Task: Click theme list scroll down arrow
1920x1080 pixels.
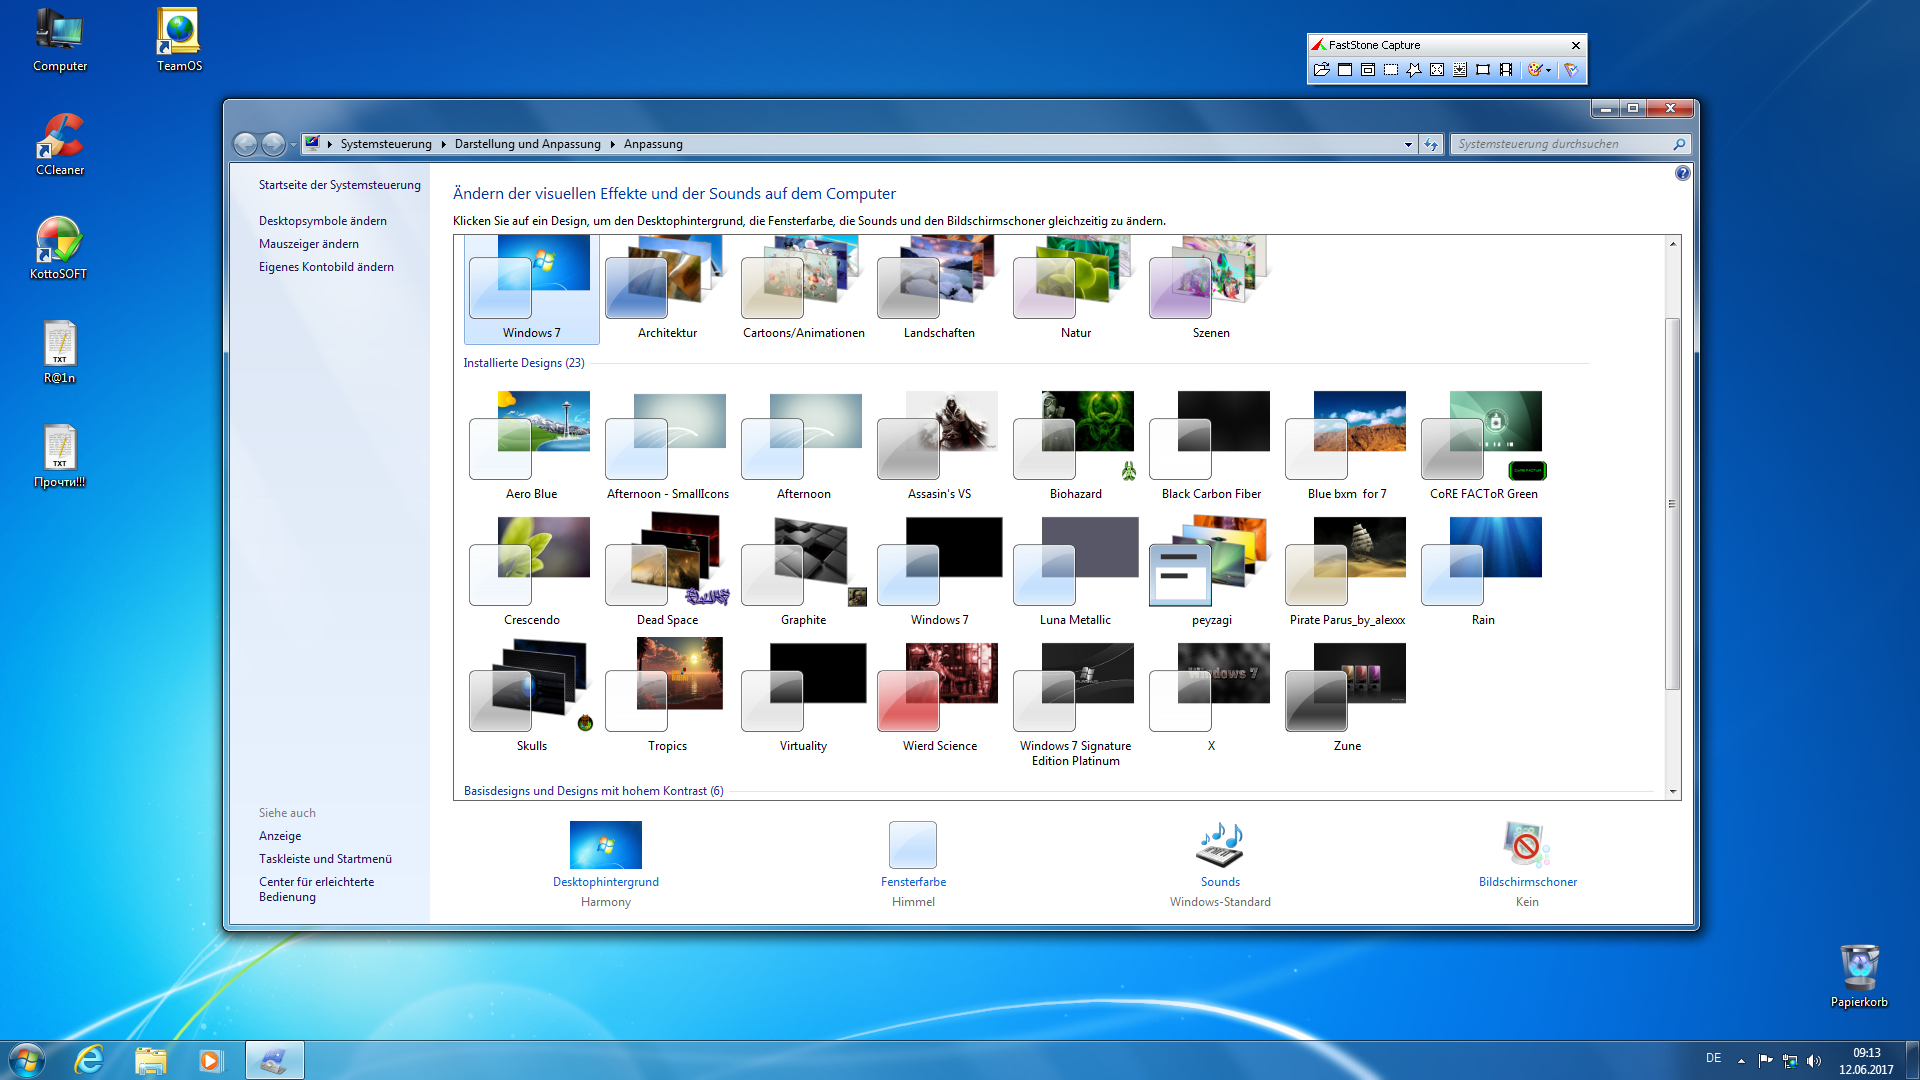Action: click(x=1672, y=791)
